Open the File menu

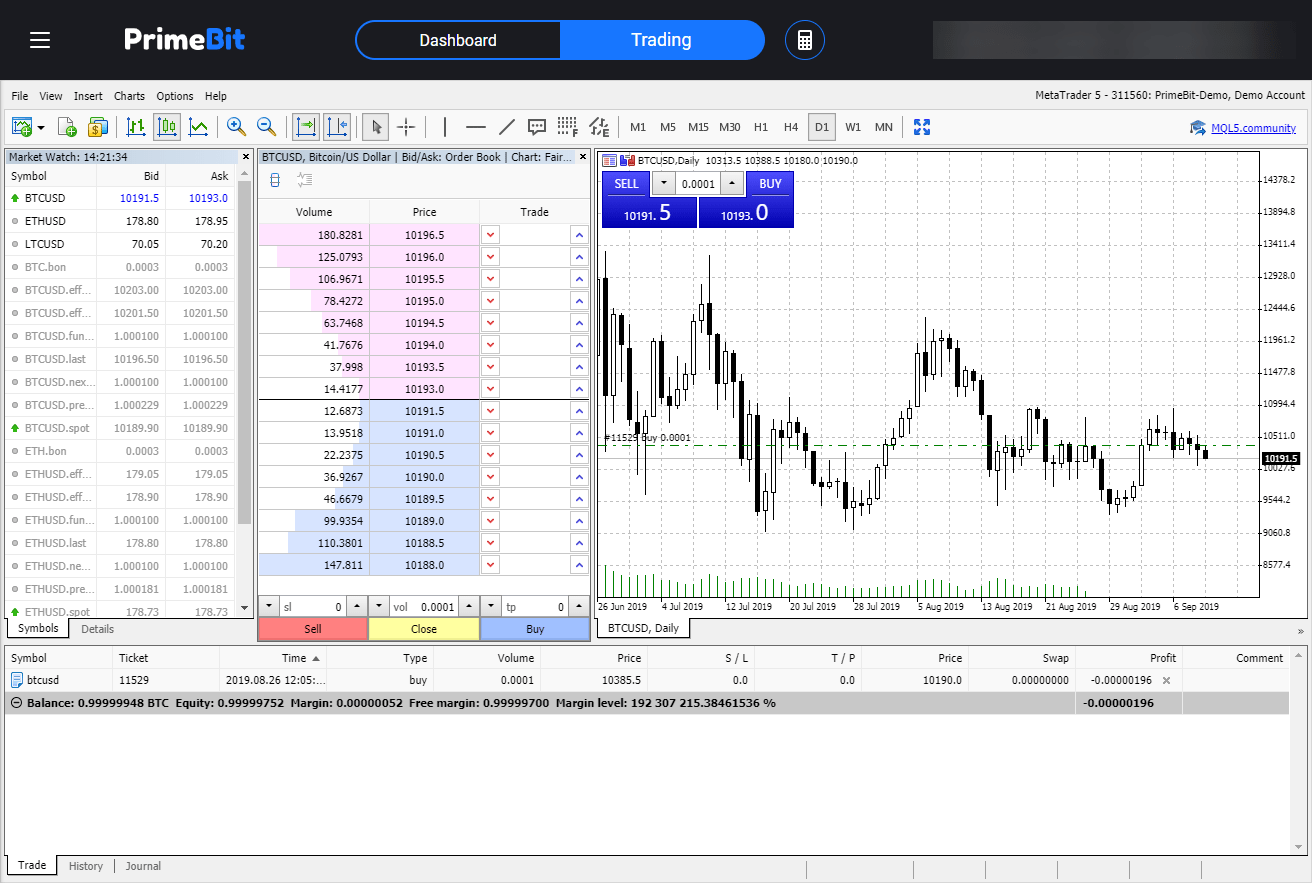coord(20,96)
